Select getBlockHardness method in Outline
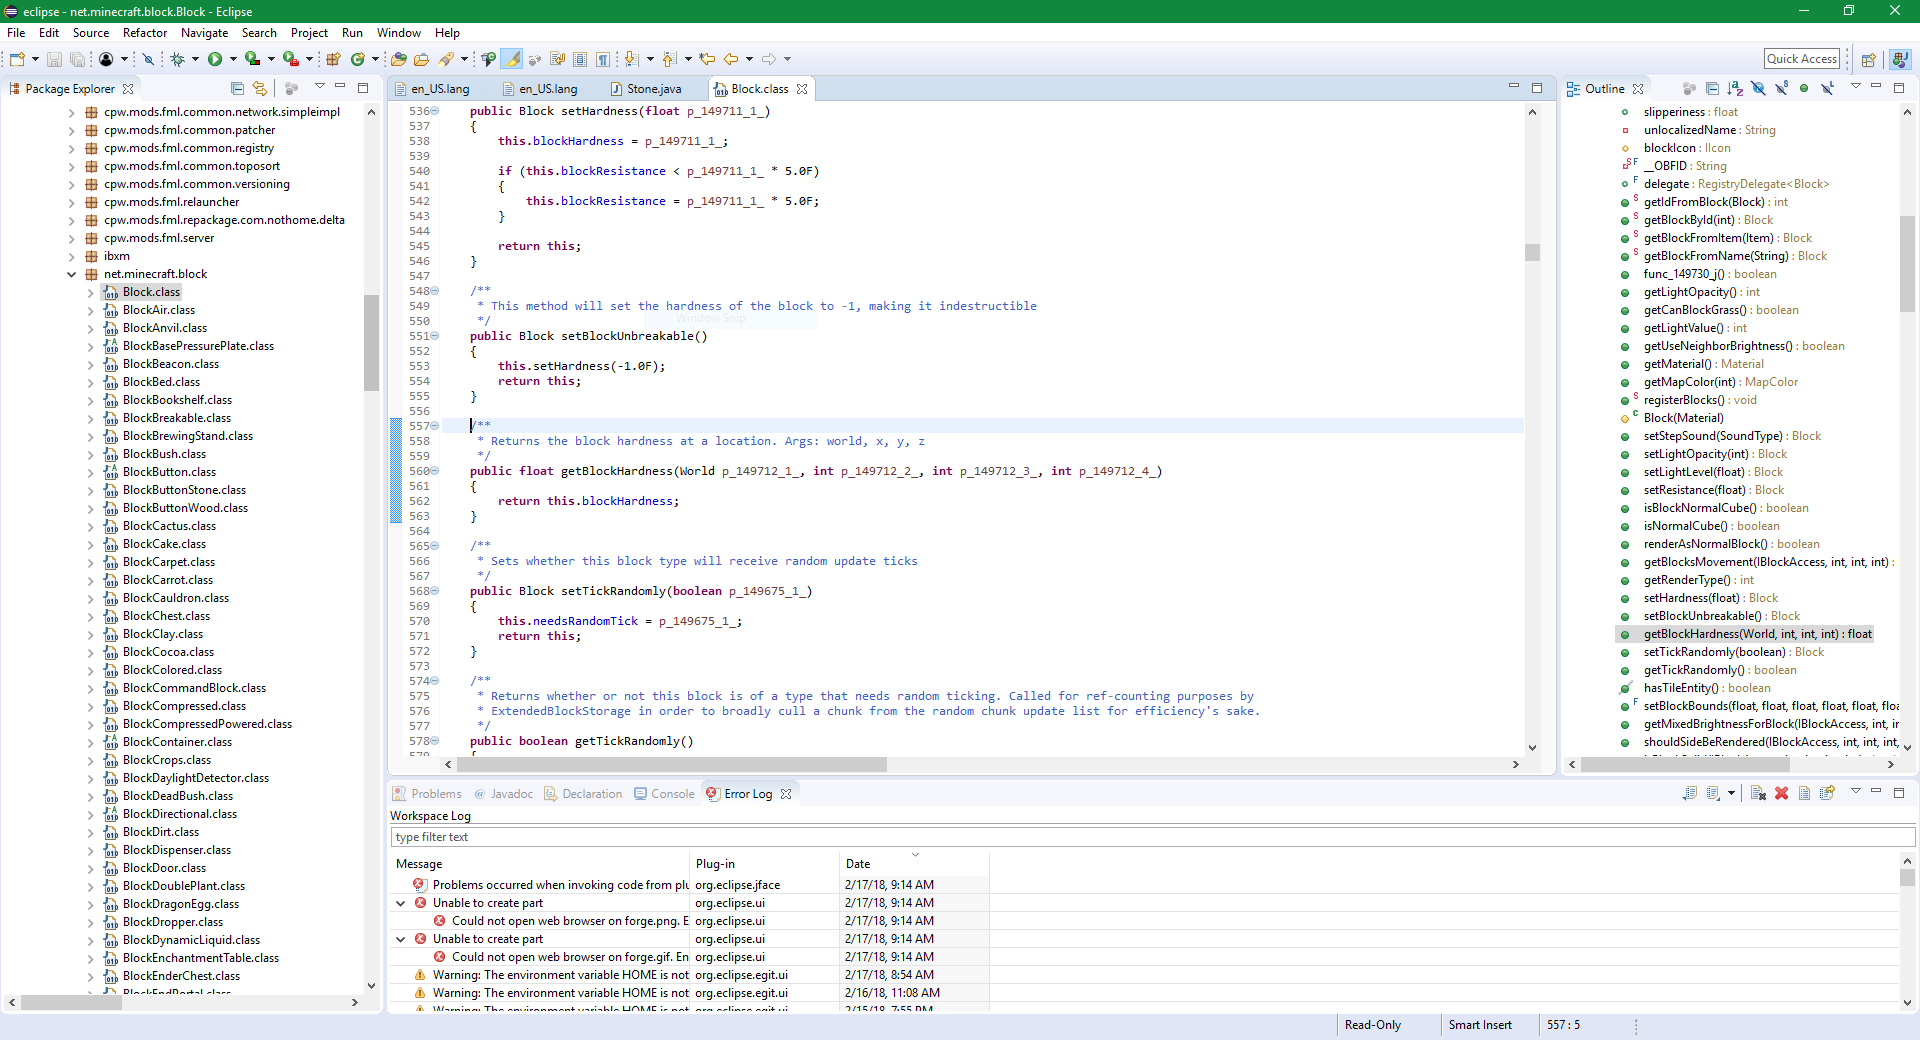 click(1756, 634)
